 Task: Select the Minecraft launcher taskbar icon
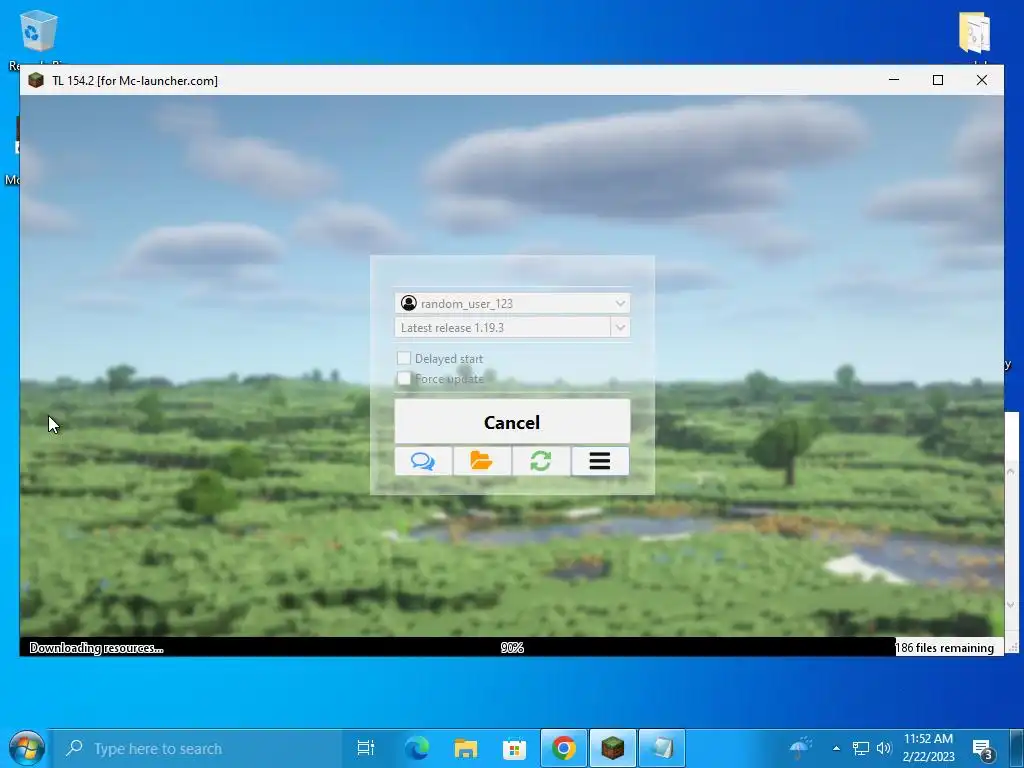coord(613,748)
